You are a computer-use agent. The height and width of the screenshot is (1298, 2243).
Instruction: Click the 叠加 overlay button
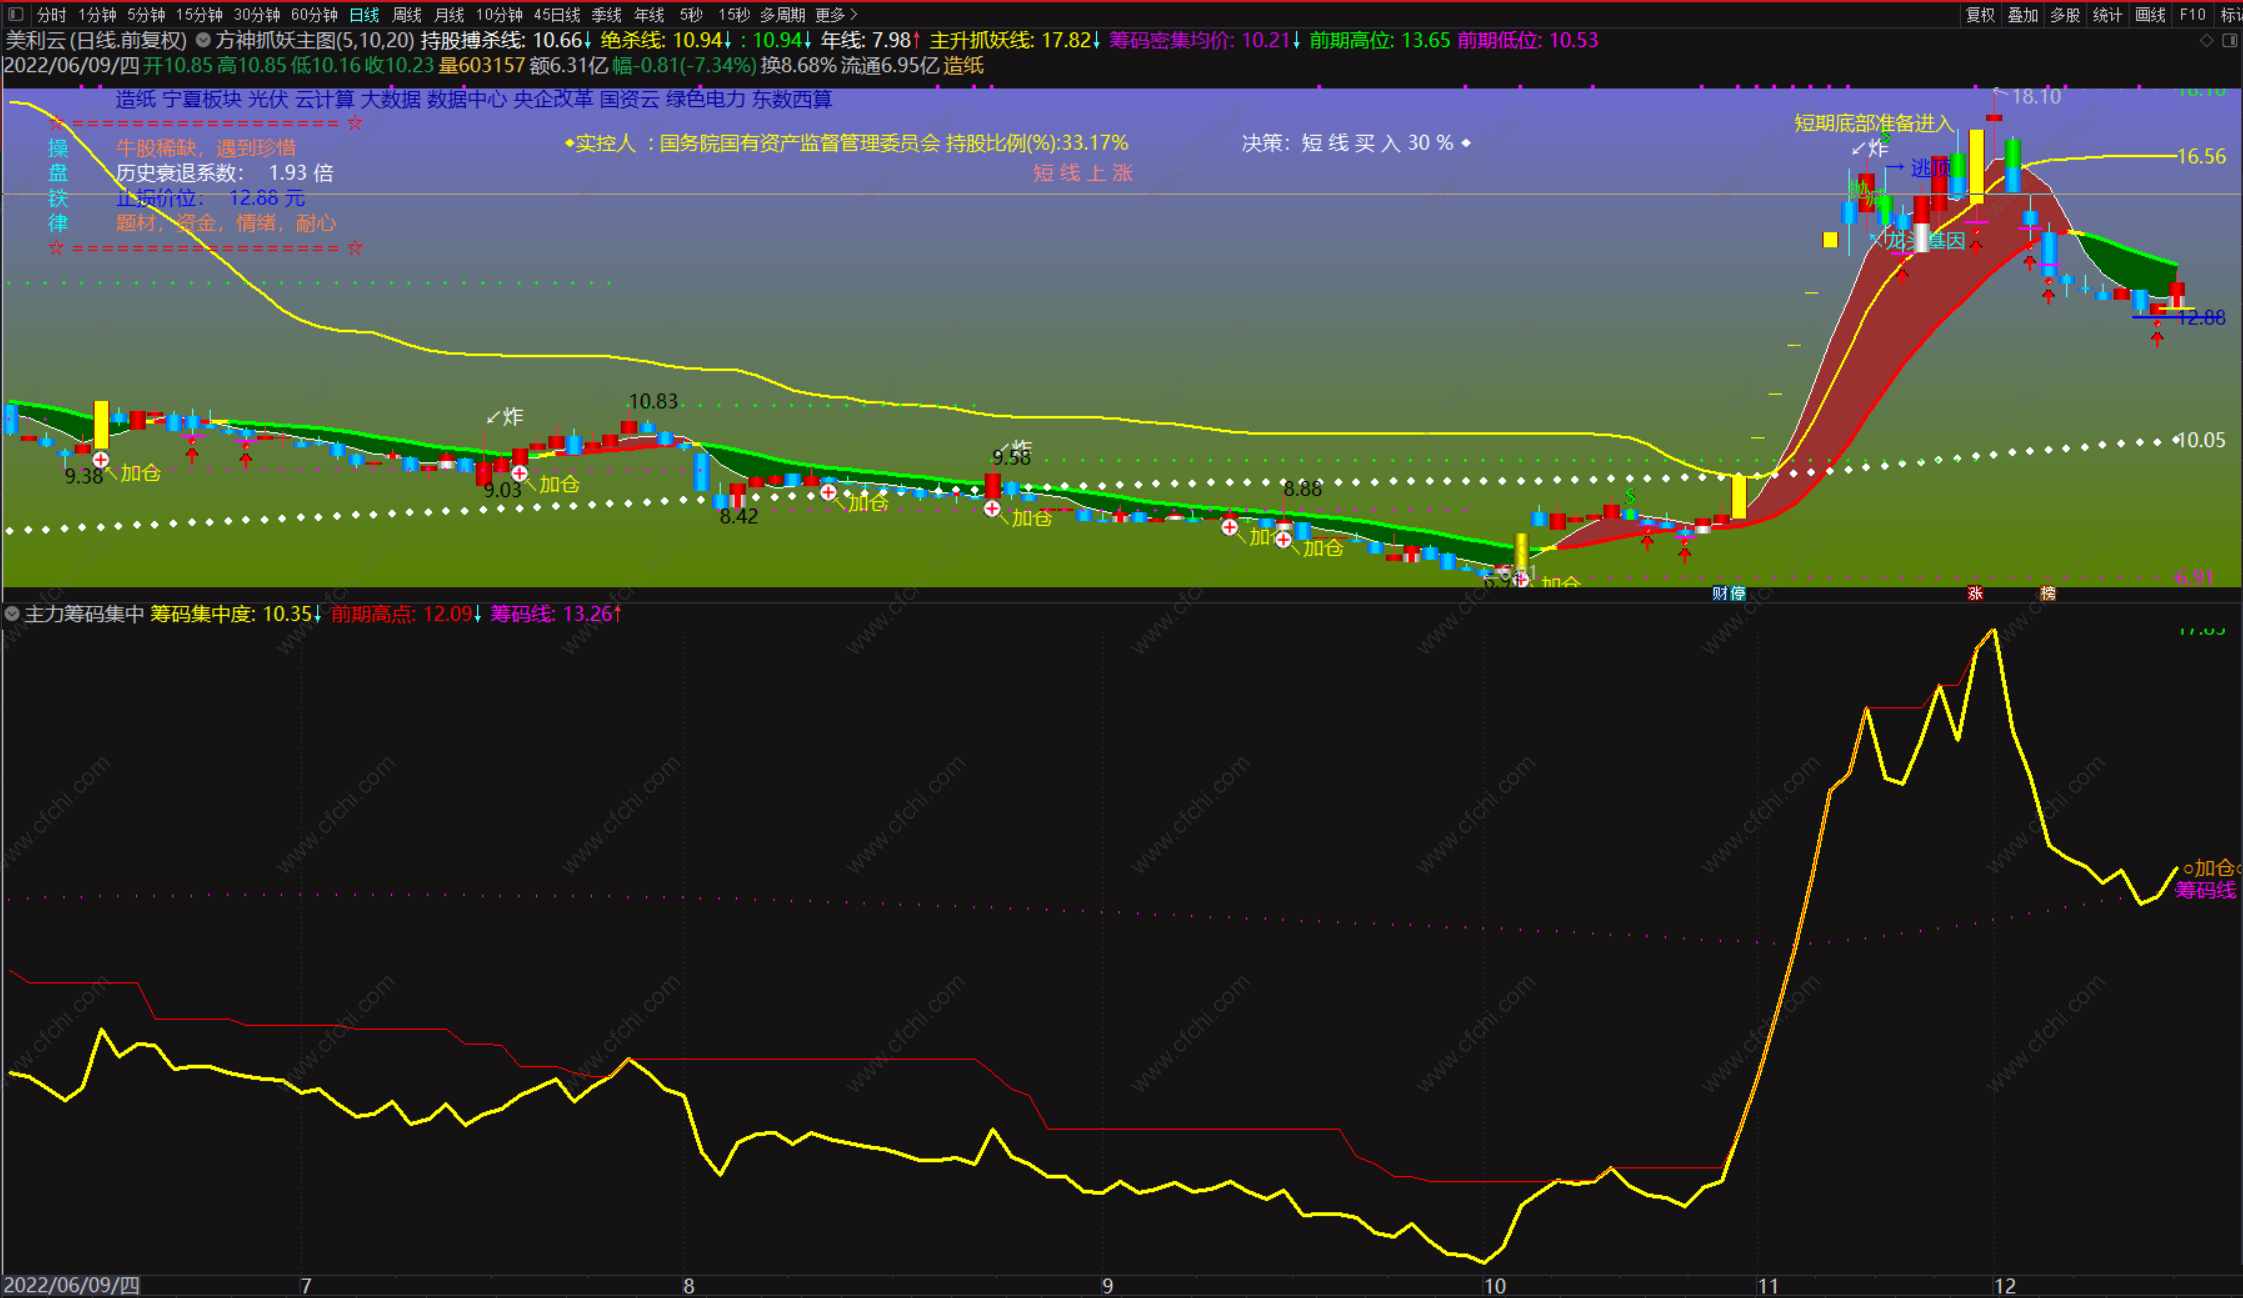click(x=2022, y=14)
